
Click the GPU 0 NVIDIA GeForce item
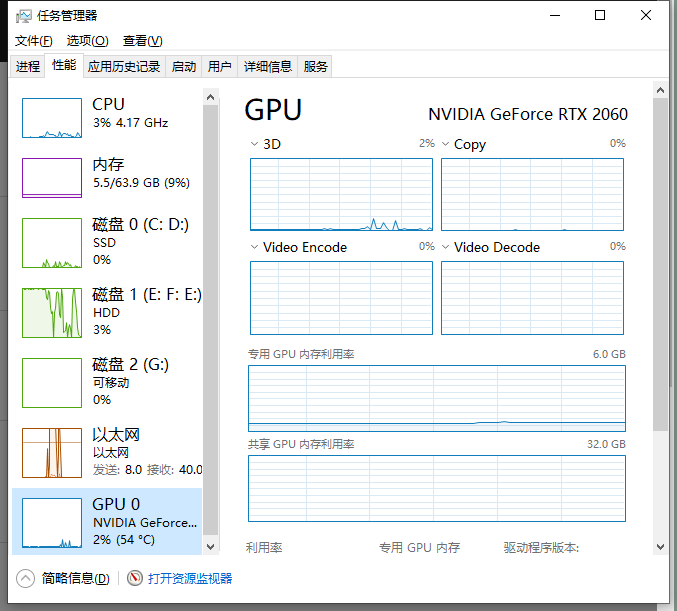[107, 522]
